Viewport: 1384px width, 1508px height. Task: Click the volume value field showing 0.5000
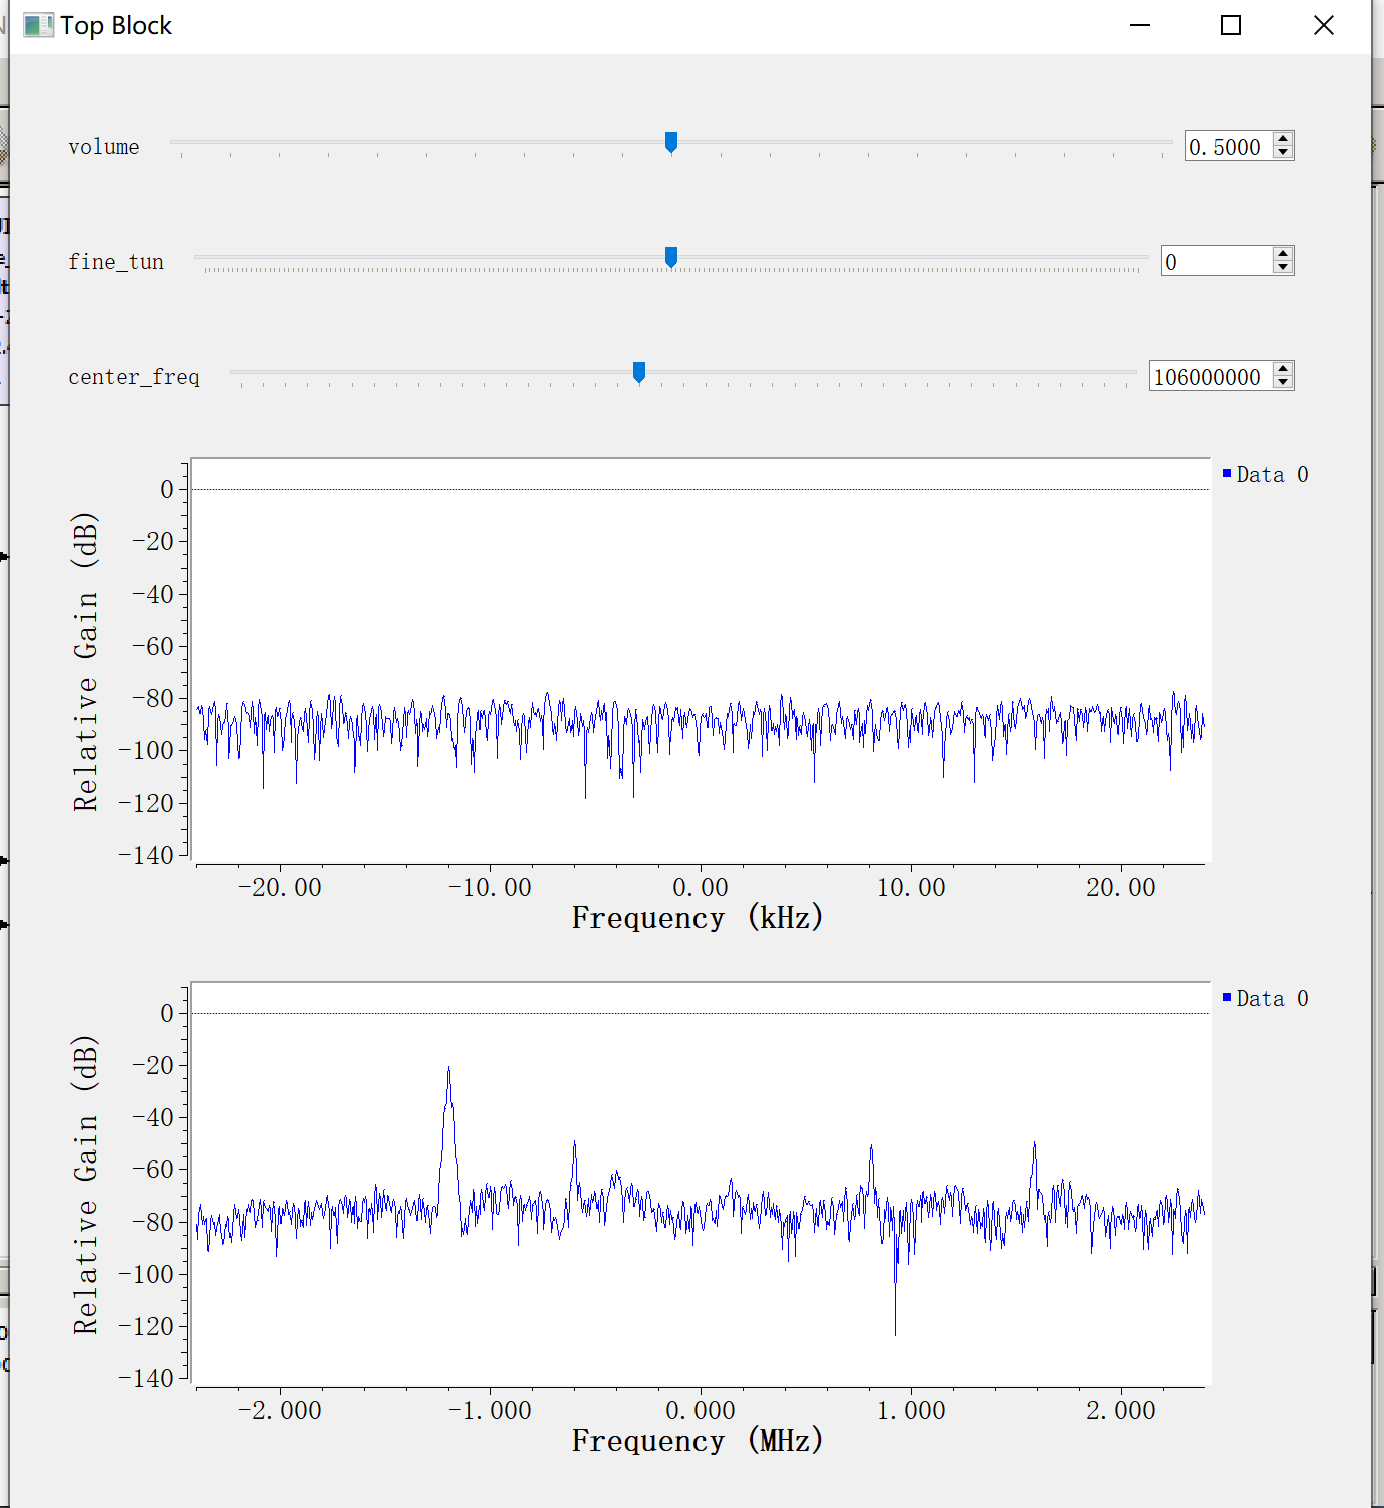[1229, 146]
